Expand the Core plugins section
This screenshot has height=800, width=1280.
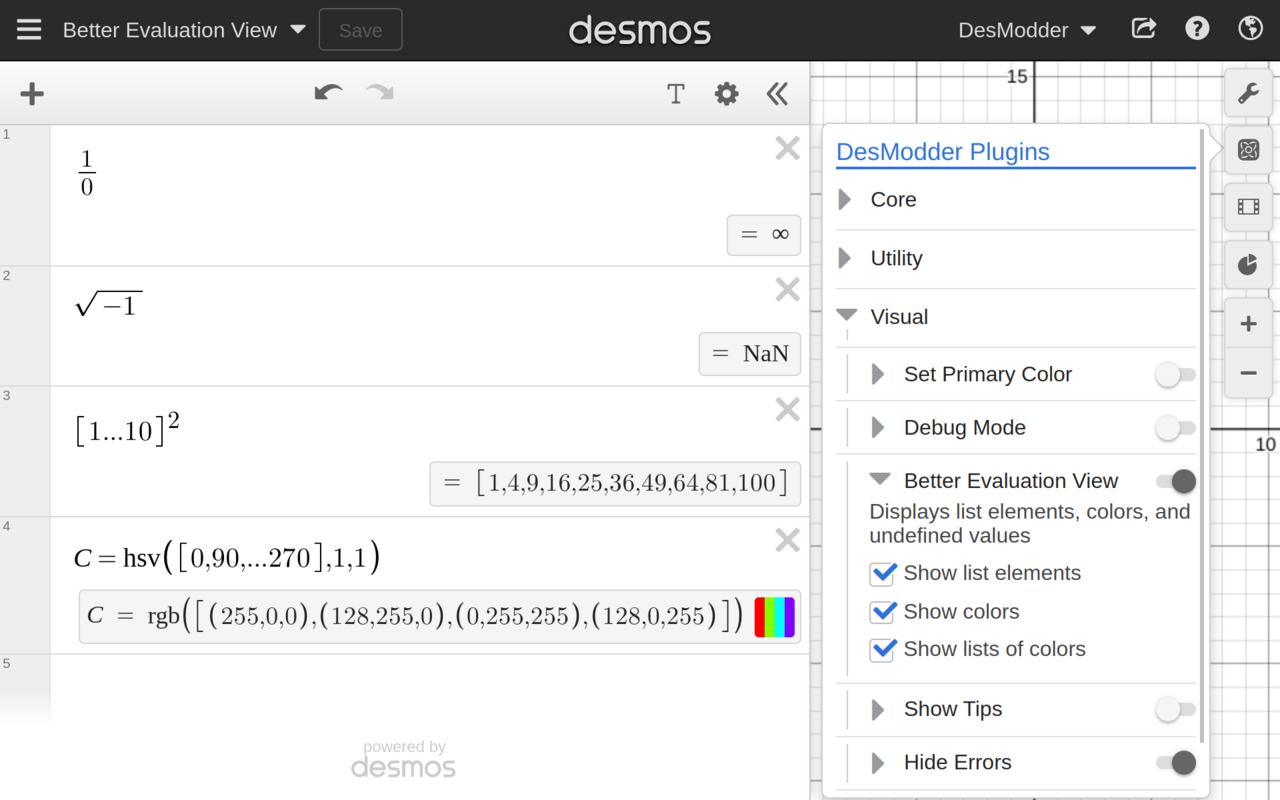(x=845, y=200)
